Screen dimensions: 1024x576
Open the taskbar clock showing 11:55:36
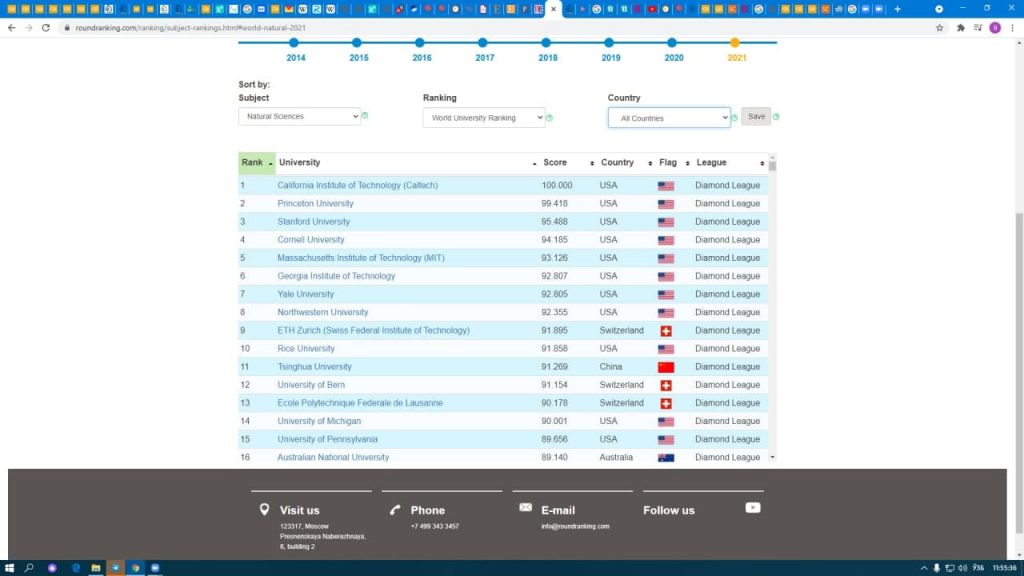[1004, 568]
